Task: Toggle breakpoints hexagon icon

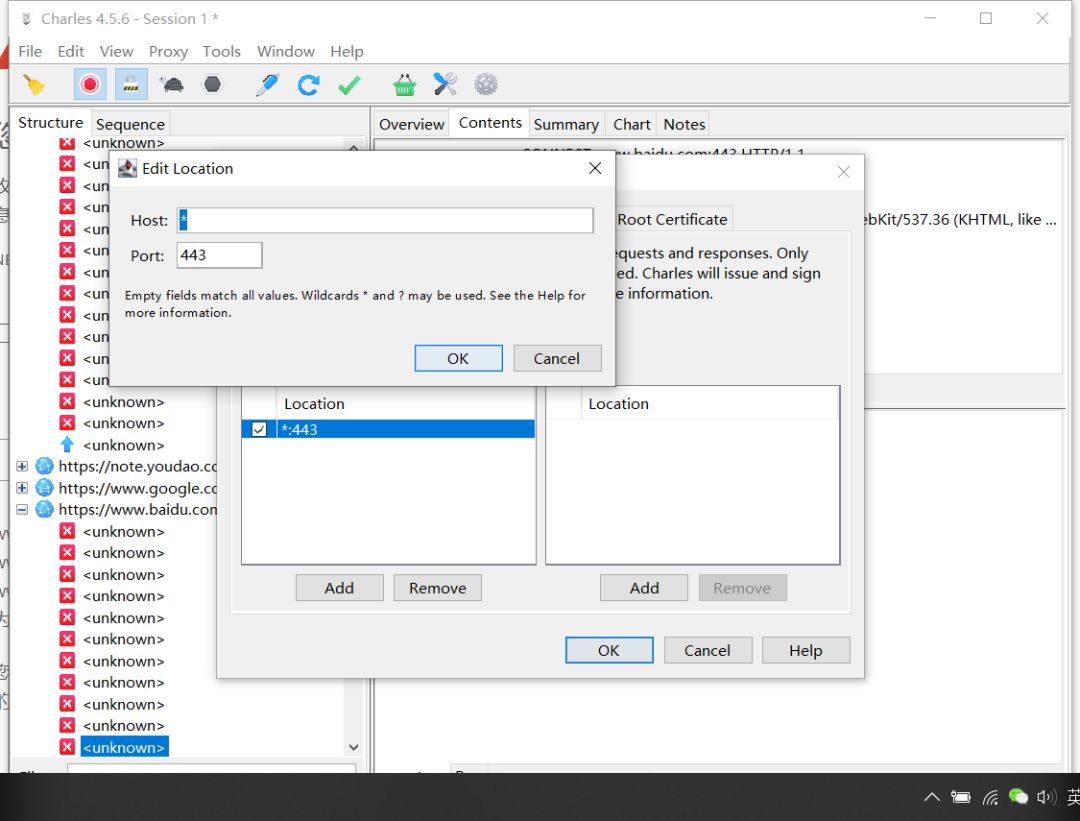Action: [212, 85]
